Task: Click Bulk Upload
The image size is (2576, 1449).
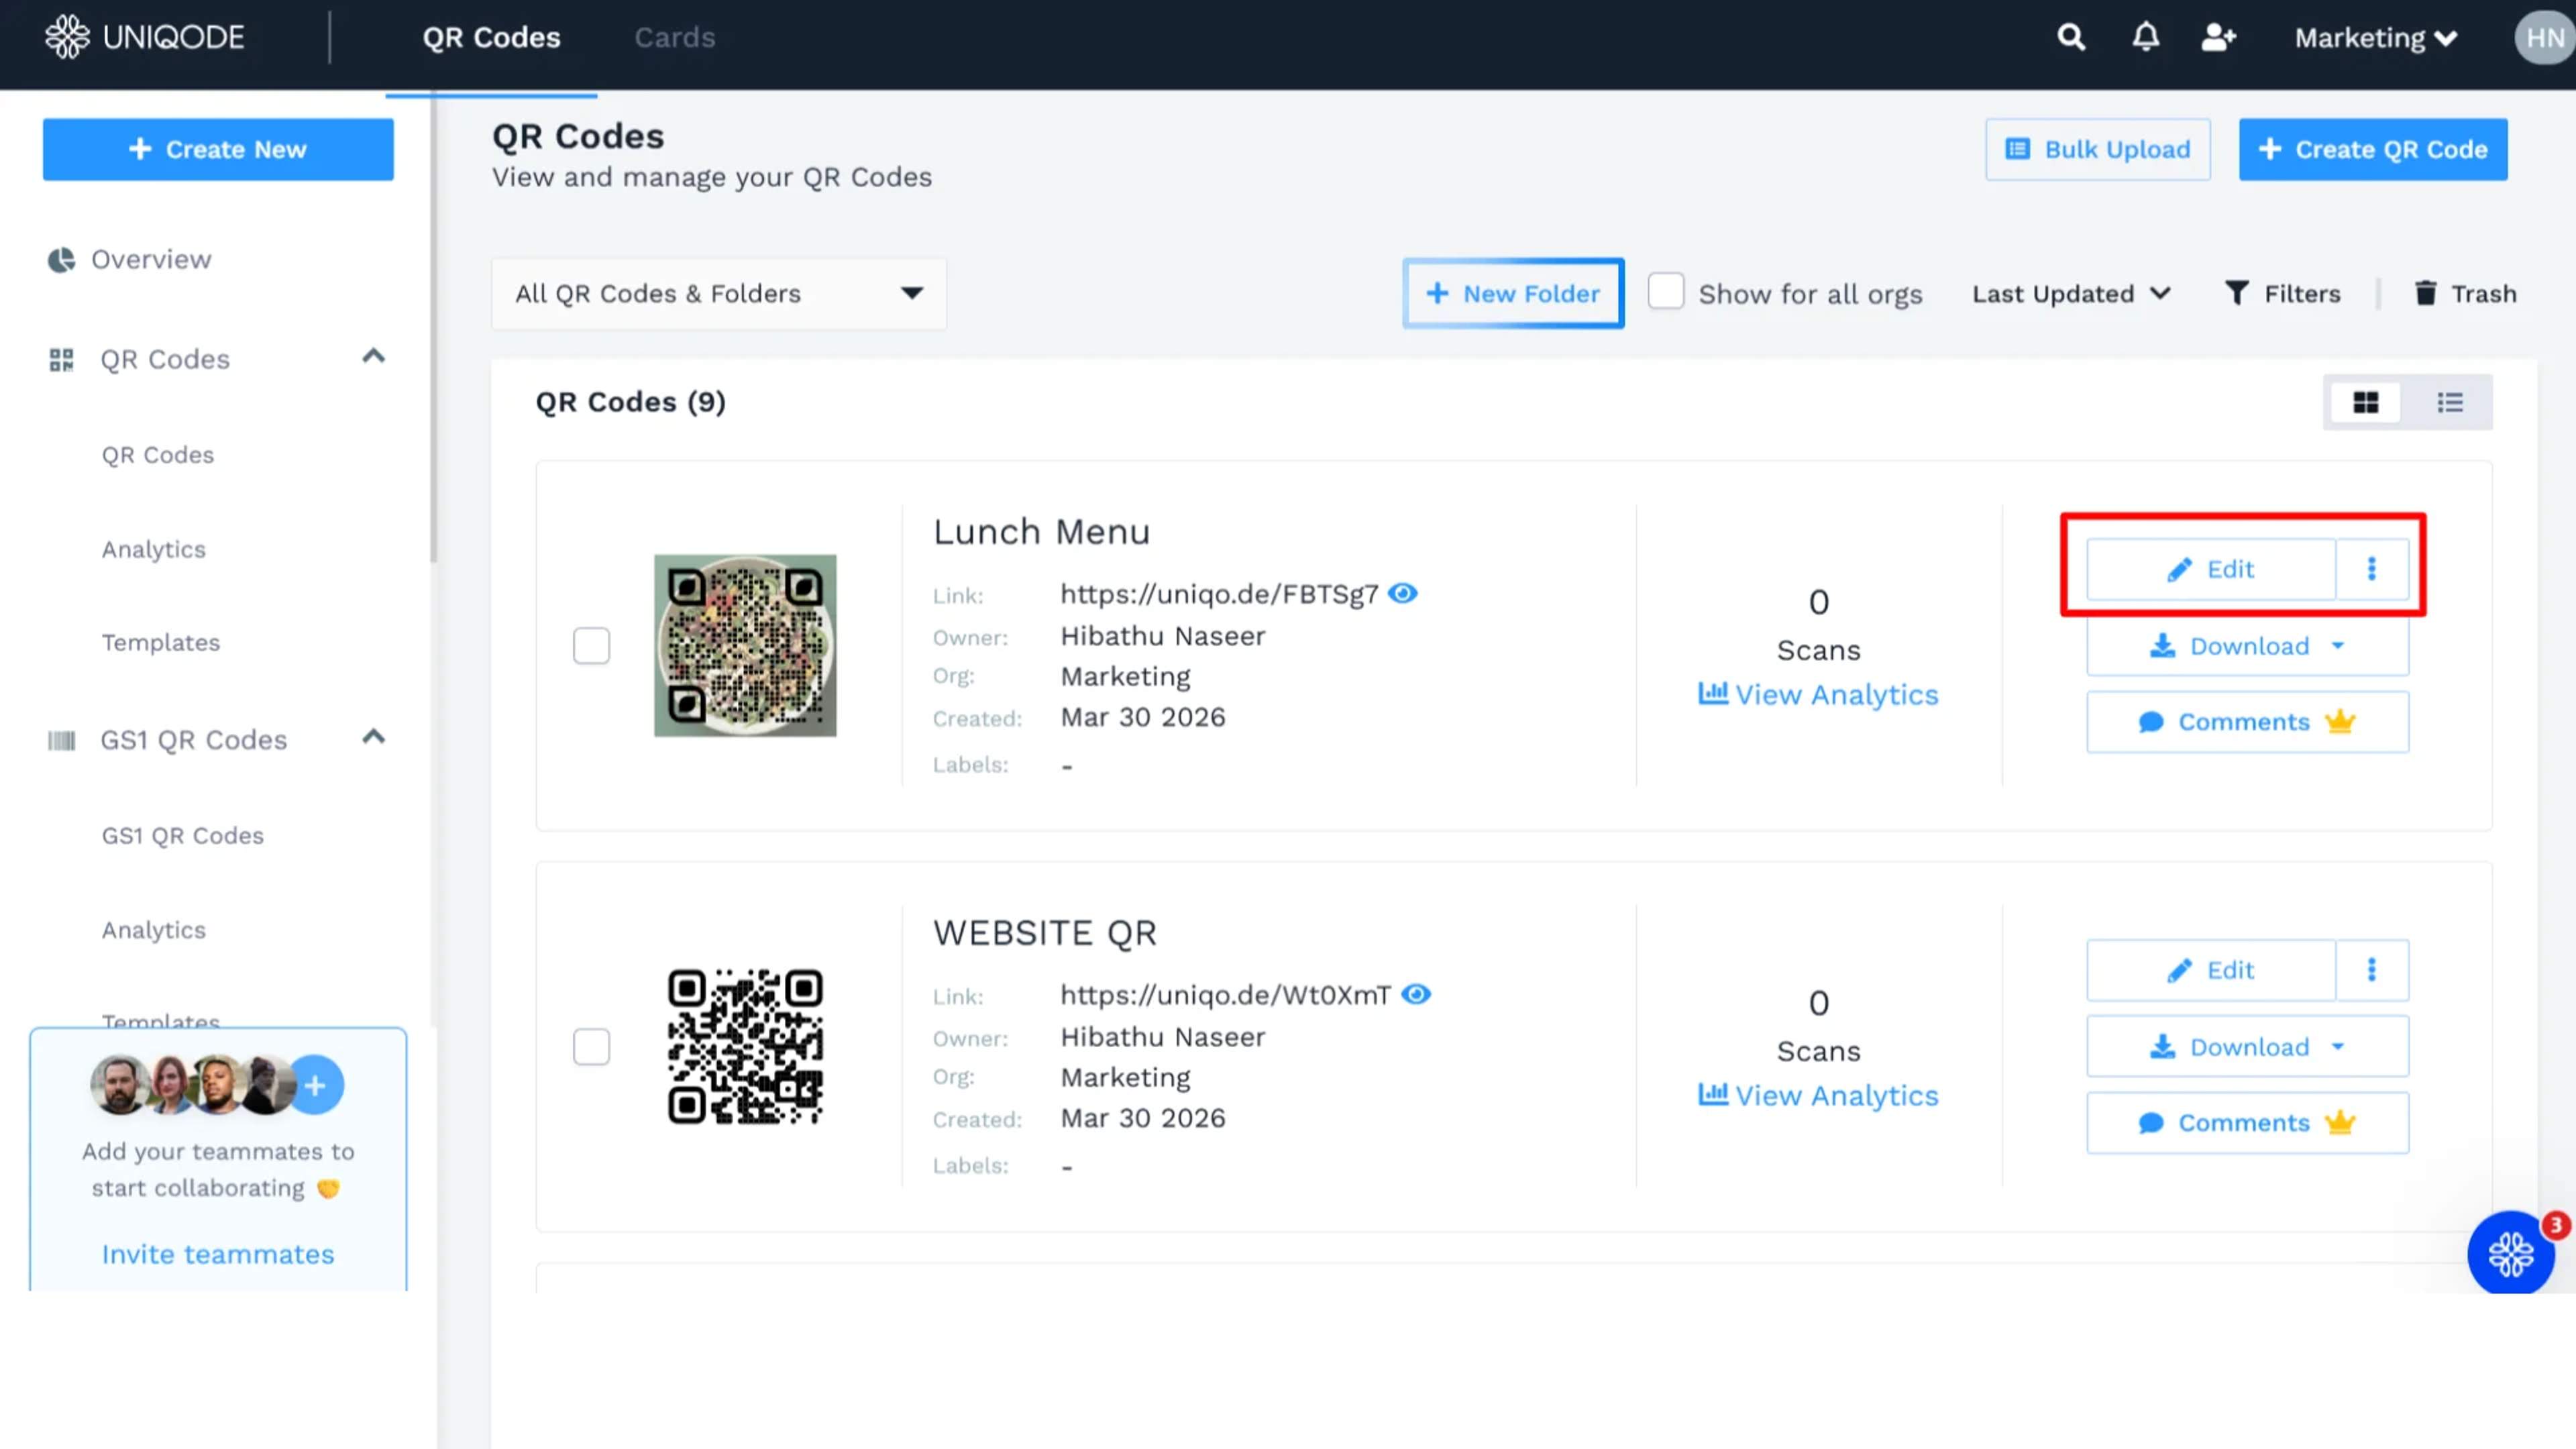Action: tap(2098, 150)
